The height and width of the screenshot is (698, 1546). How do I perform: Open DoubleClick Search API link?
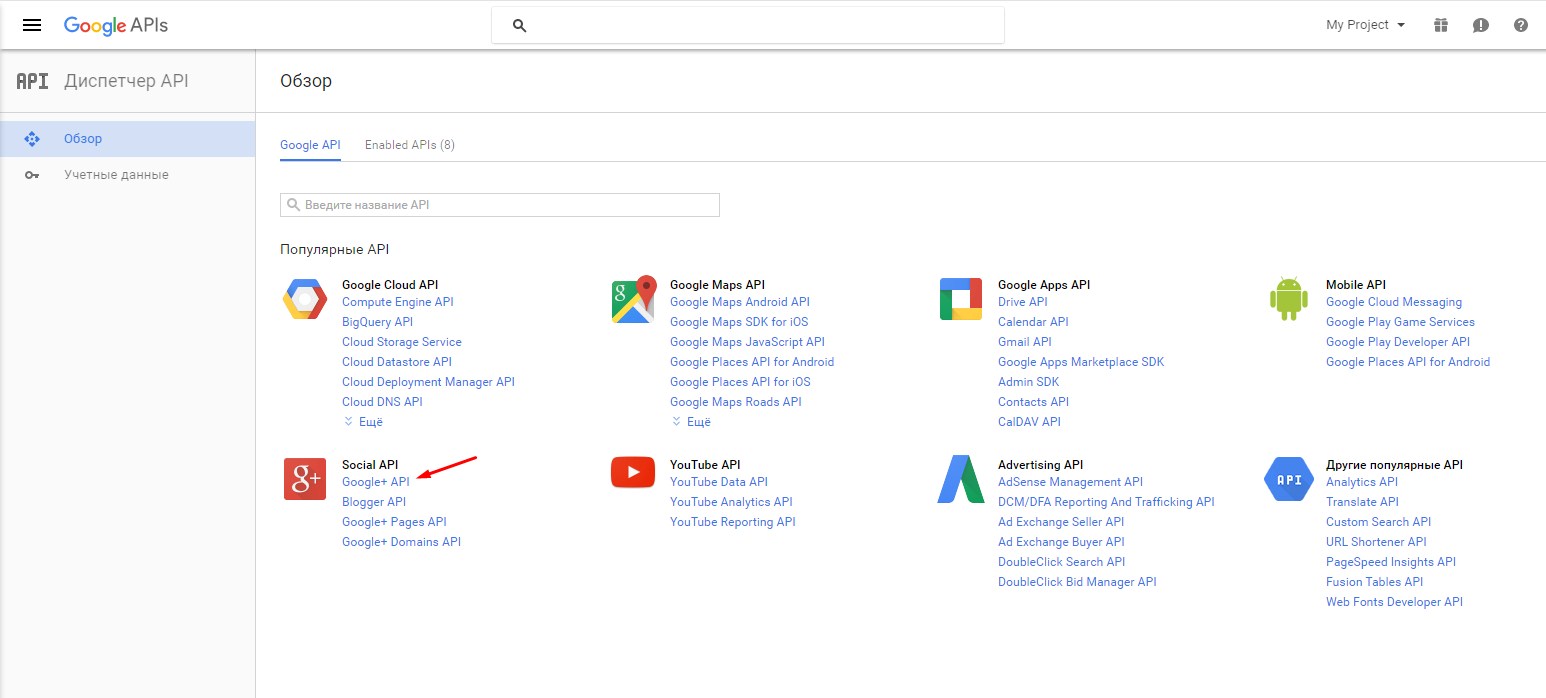click(x=1061, y=562)
